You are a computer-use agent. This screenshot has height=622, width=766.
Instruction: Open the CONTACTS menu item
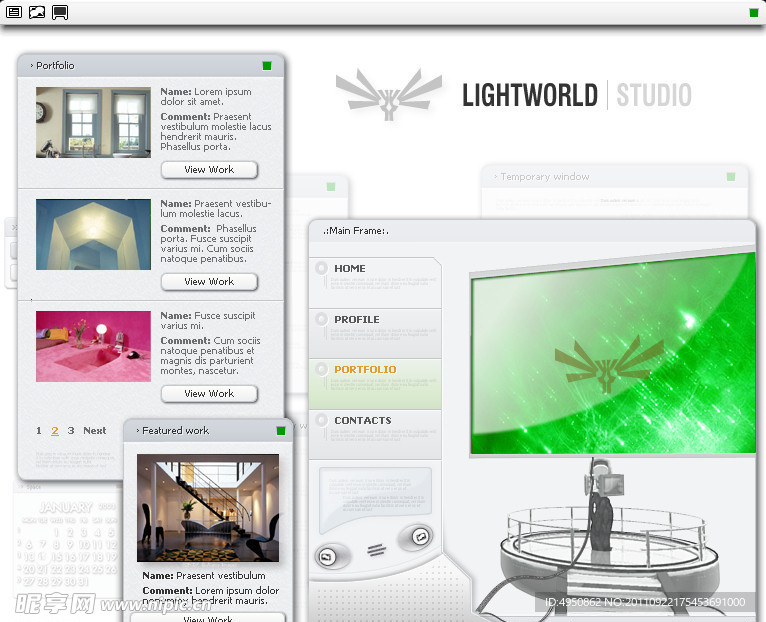pyautogui.click(x=375, y=434)
